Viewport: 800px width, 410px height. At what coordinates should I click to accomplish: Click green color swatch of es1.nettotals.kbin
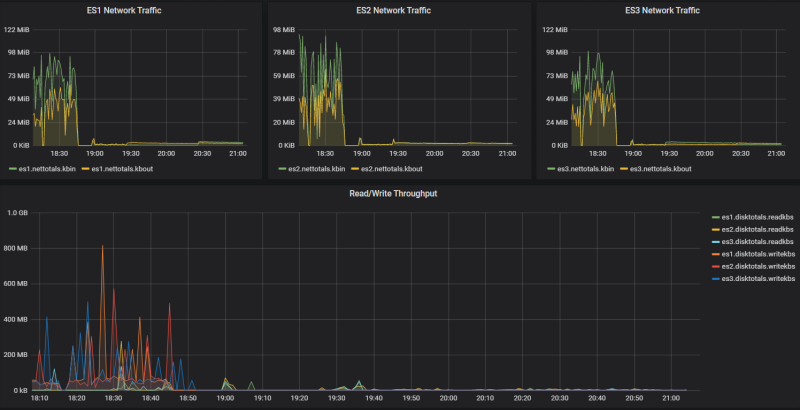click(x=13, y=169)
